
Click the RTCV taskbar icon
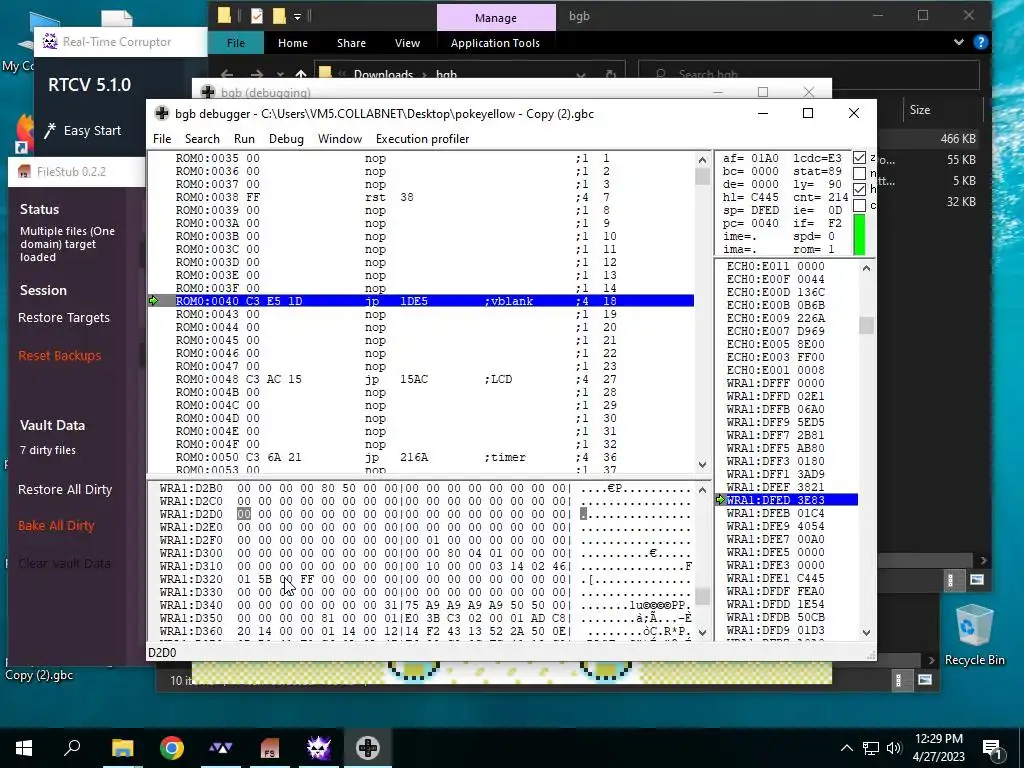(x=319, y=748)
